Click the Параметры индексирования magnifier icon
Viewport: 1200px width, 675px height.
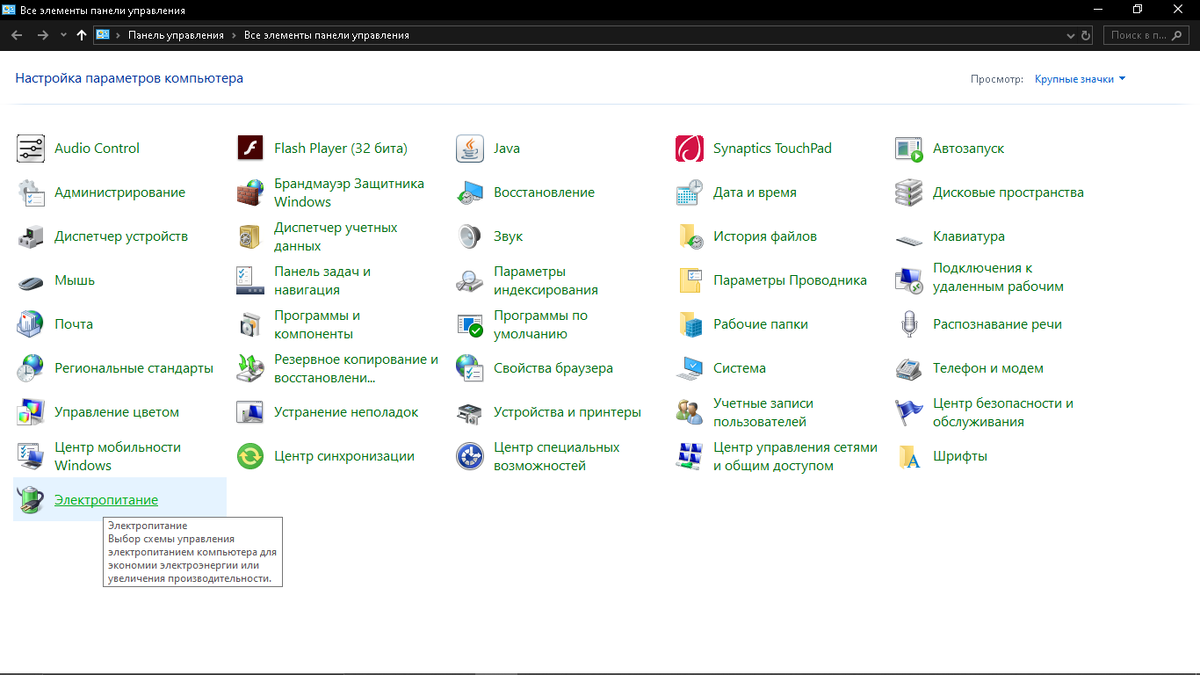pyautogui.click(x=470, y=280)
